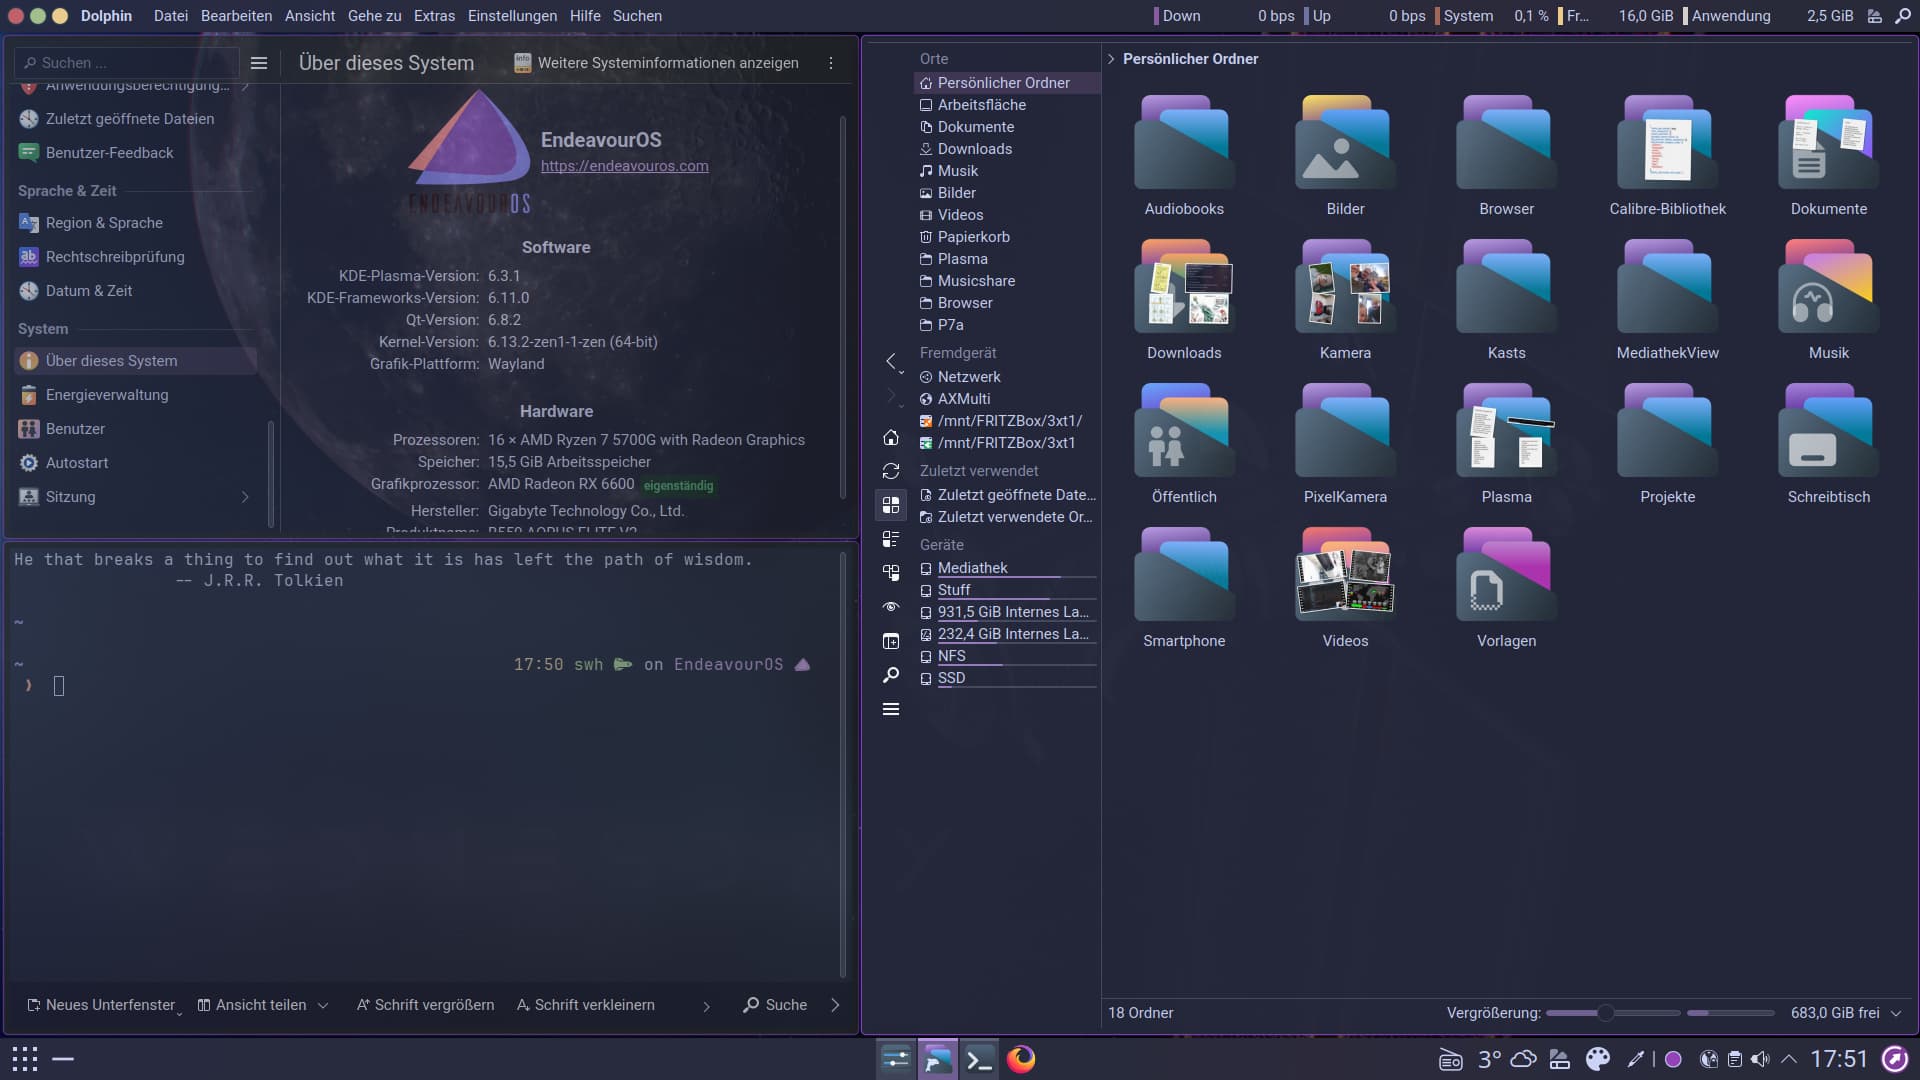Image resolution: width=1920 pixels, height=1080 pixels.
Task: Reload the folder view in Dolphin
Action: coord(891,471)
